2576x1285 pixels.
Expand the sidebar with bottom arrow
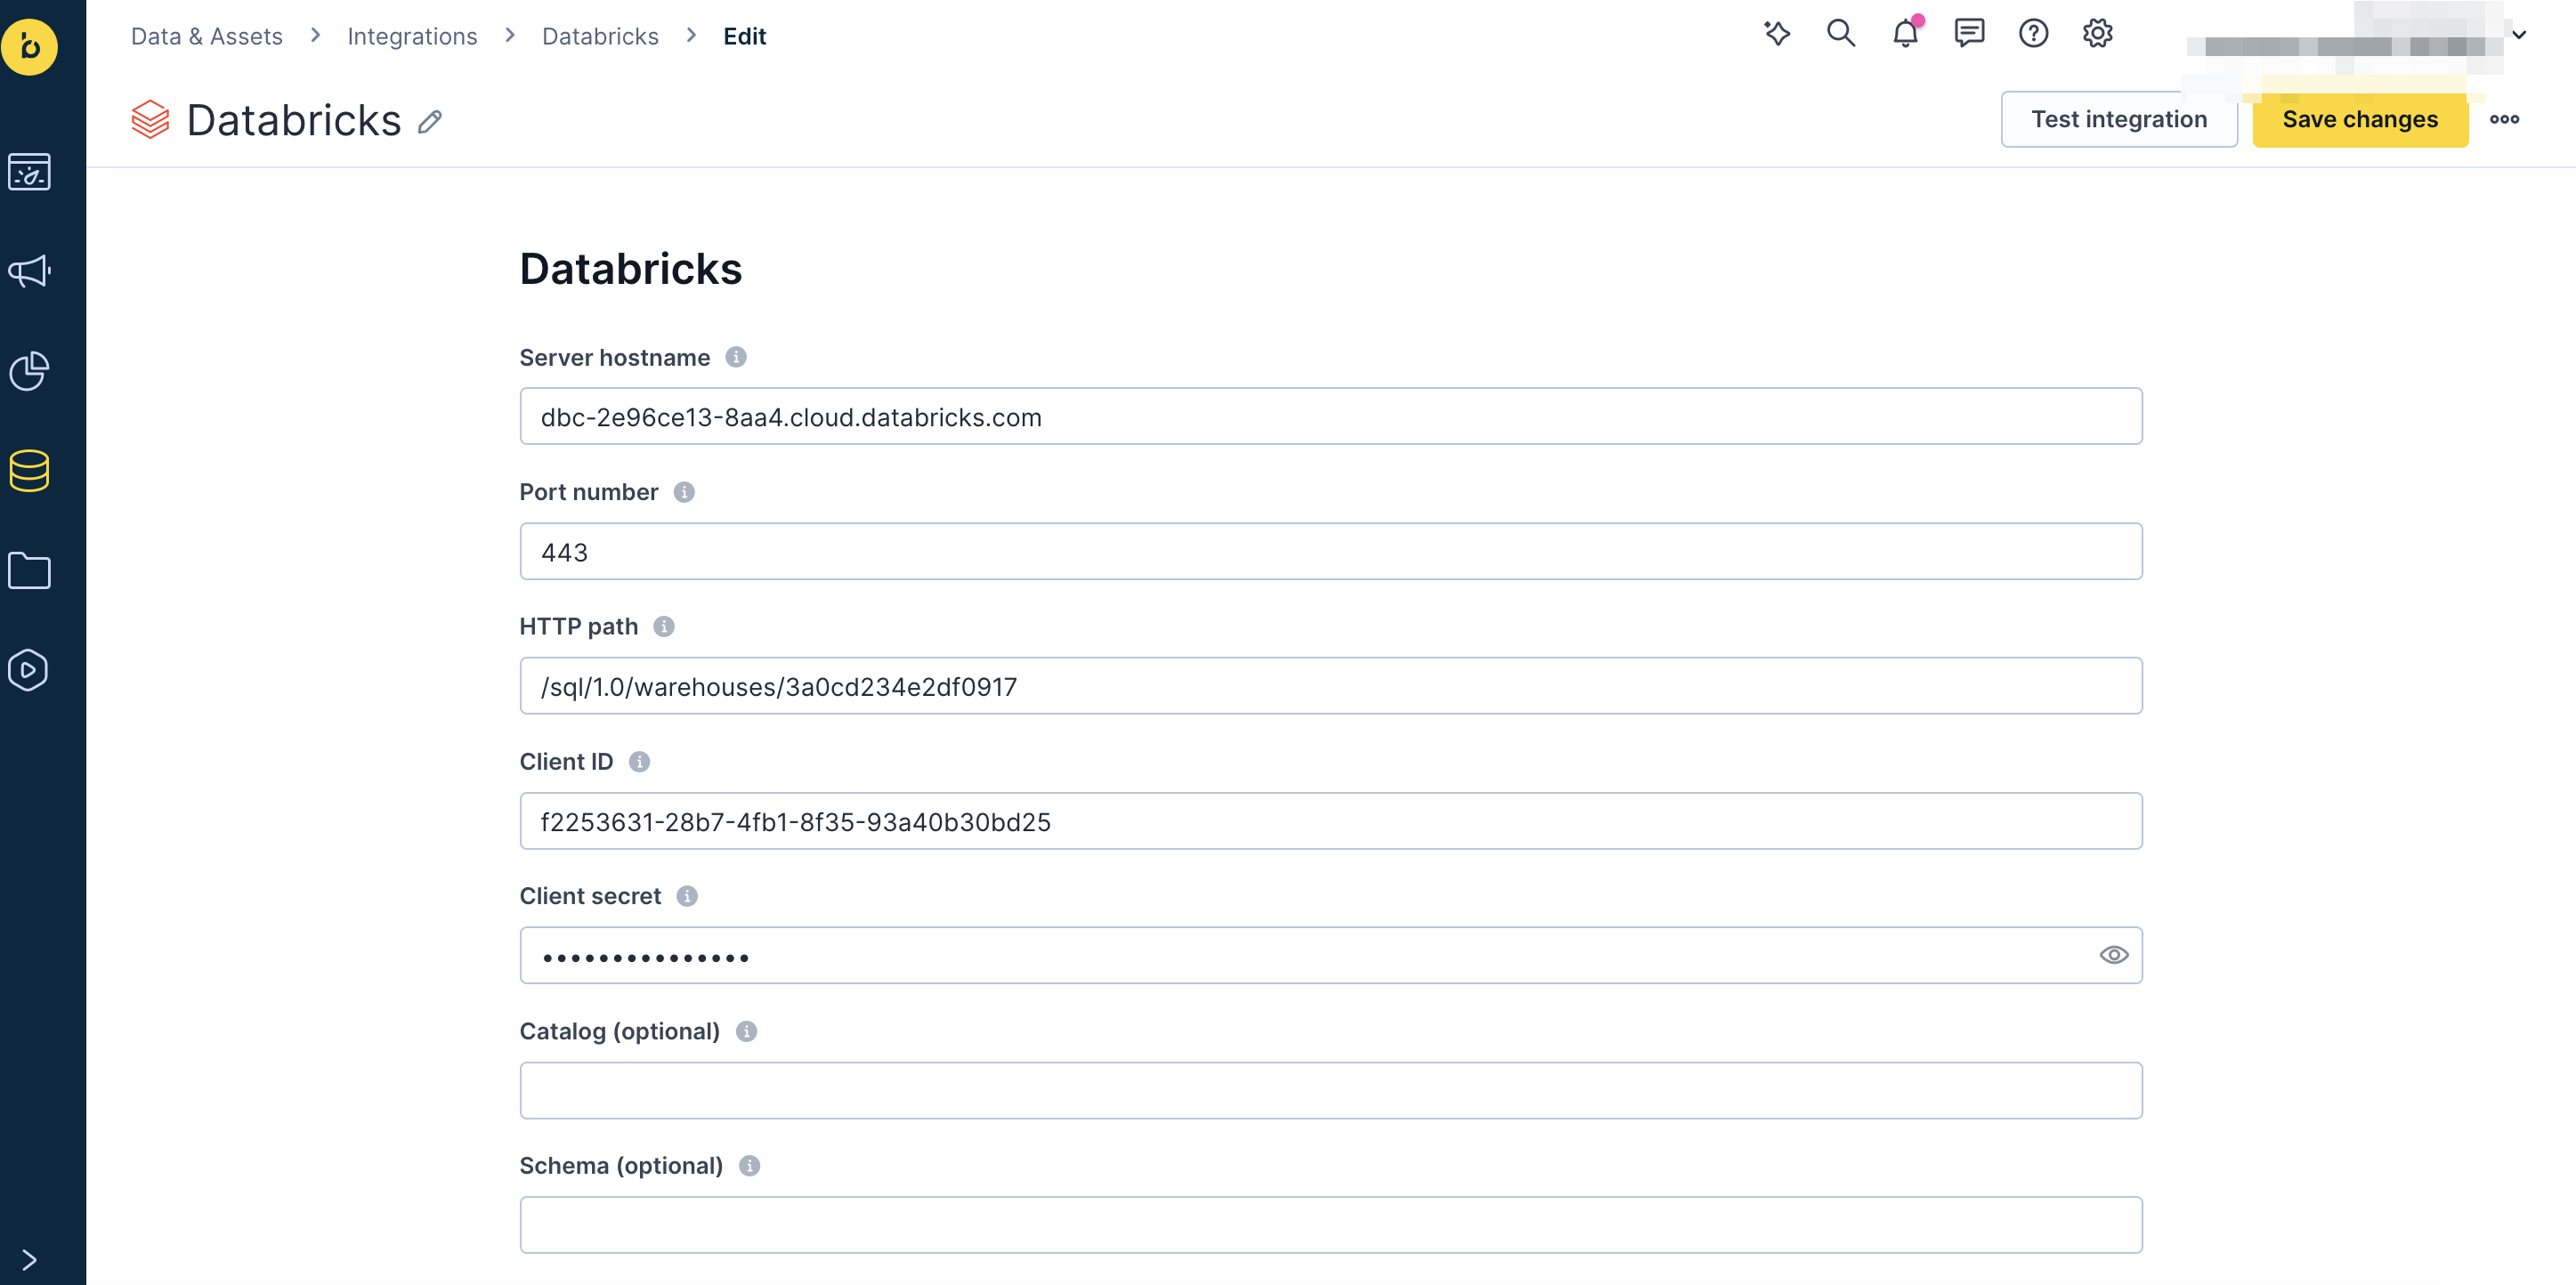[x=29, y=1259]
